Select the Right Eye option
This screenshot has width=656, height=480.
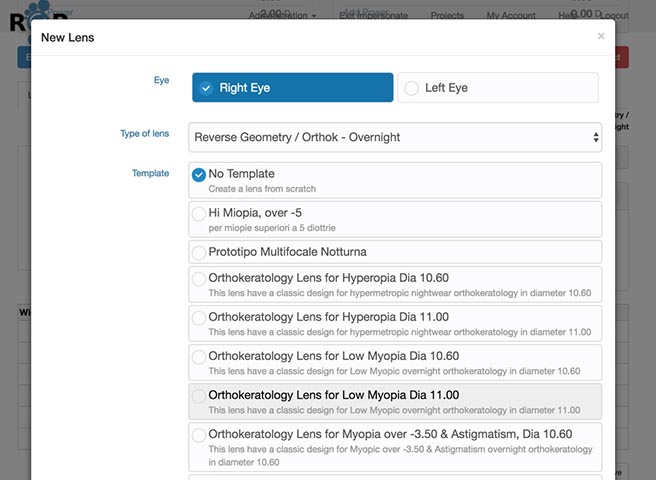pyautogui.click(x=292, y=88)
